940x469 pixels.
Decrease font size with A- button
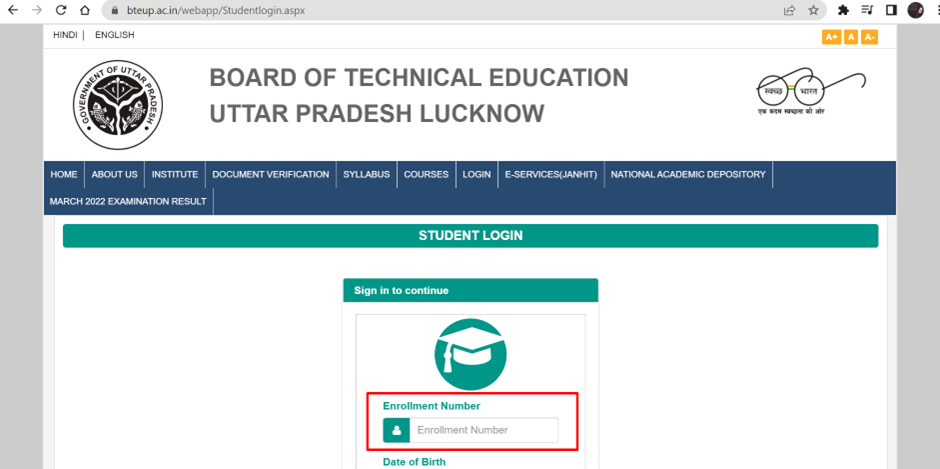(x=869, y=37)
